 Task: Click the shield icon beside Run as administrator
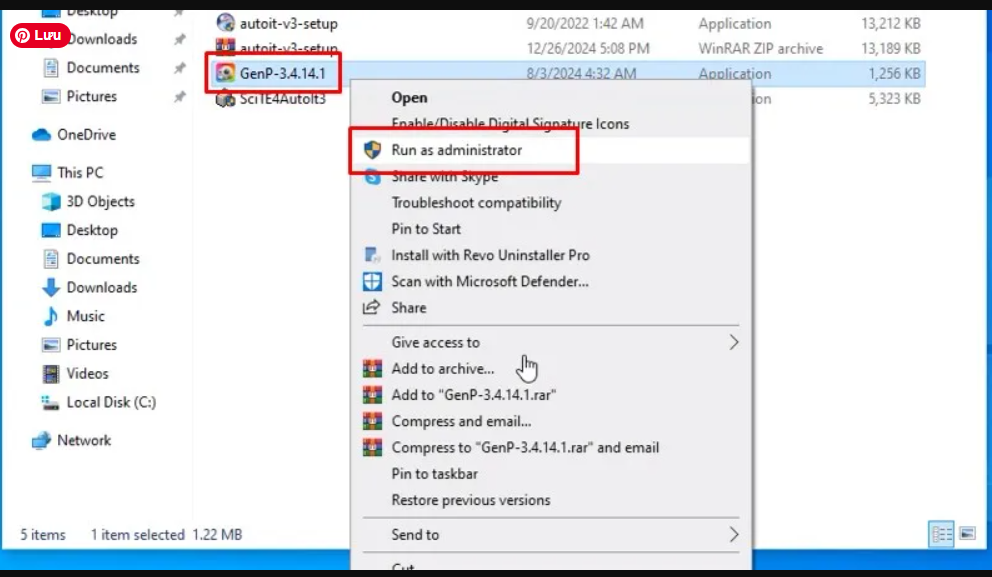373,150
